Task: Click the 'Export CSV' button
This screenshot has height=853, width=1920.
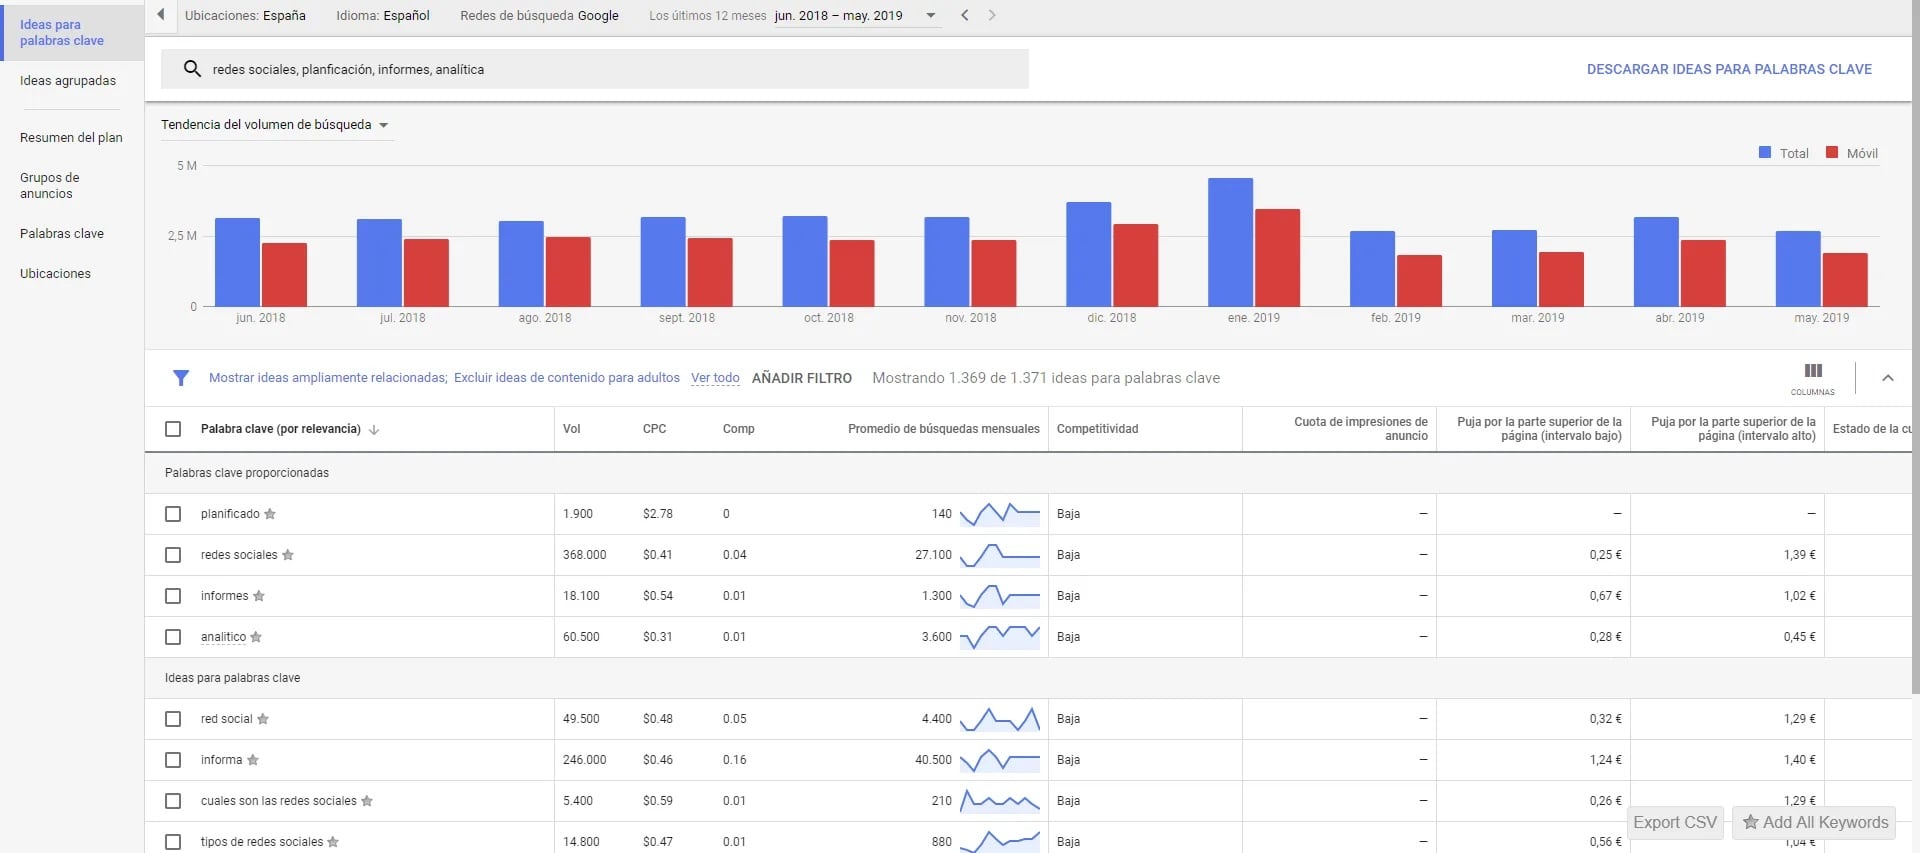Action: point(1675,822)
